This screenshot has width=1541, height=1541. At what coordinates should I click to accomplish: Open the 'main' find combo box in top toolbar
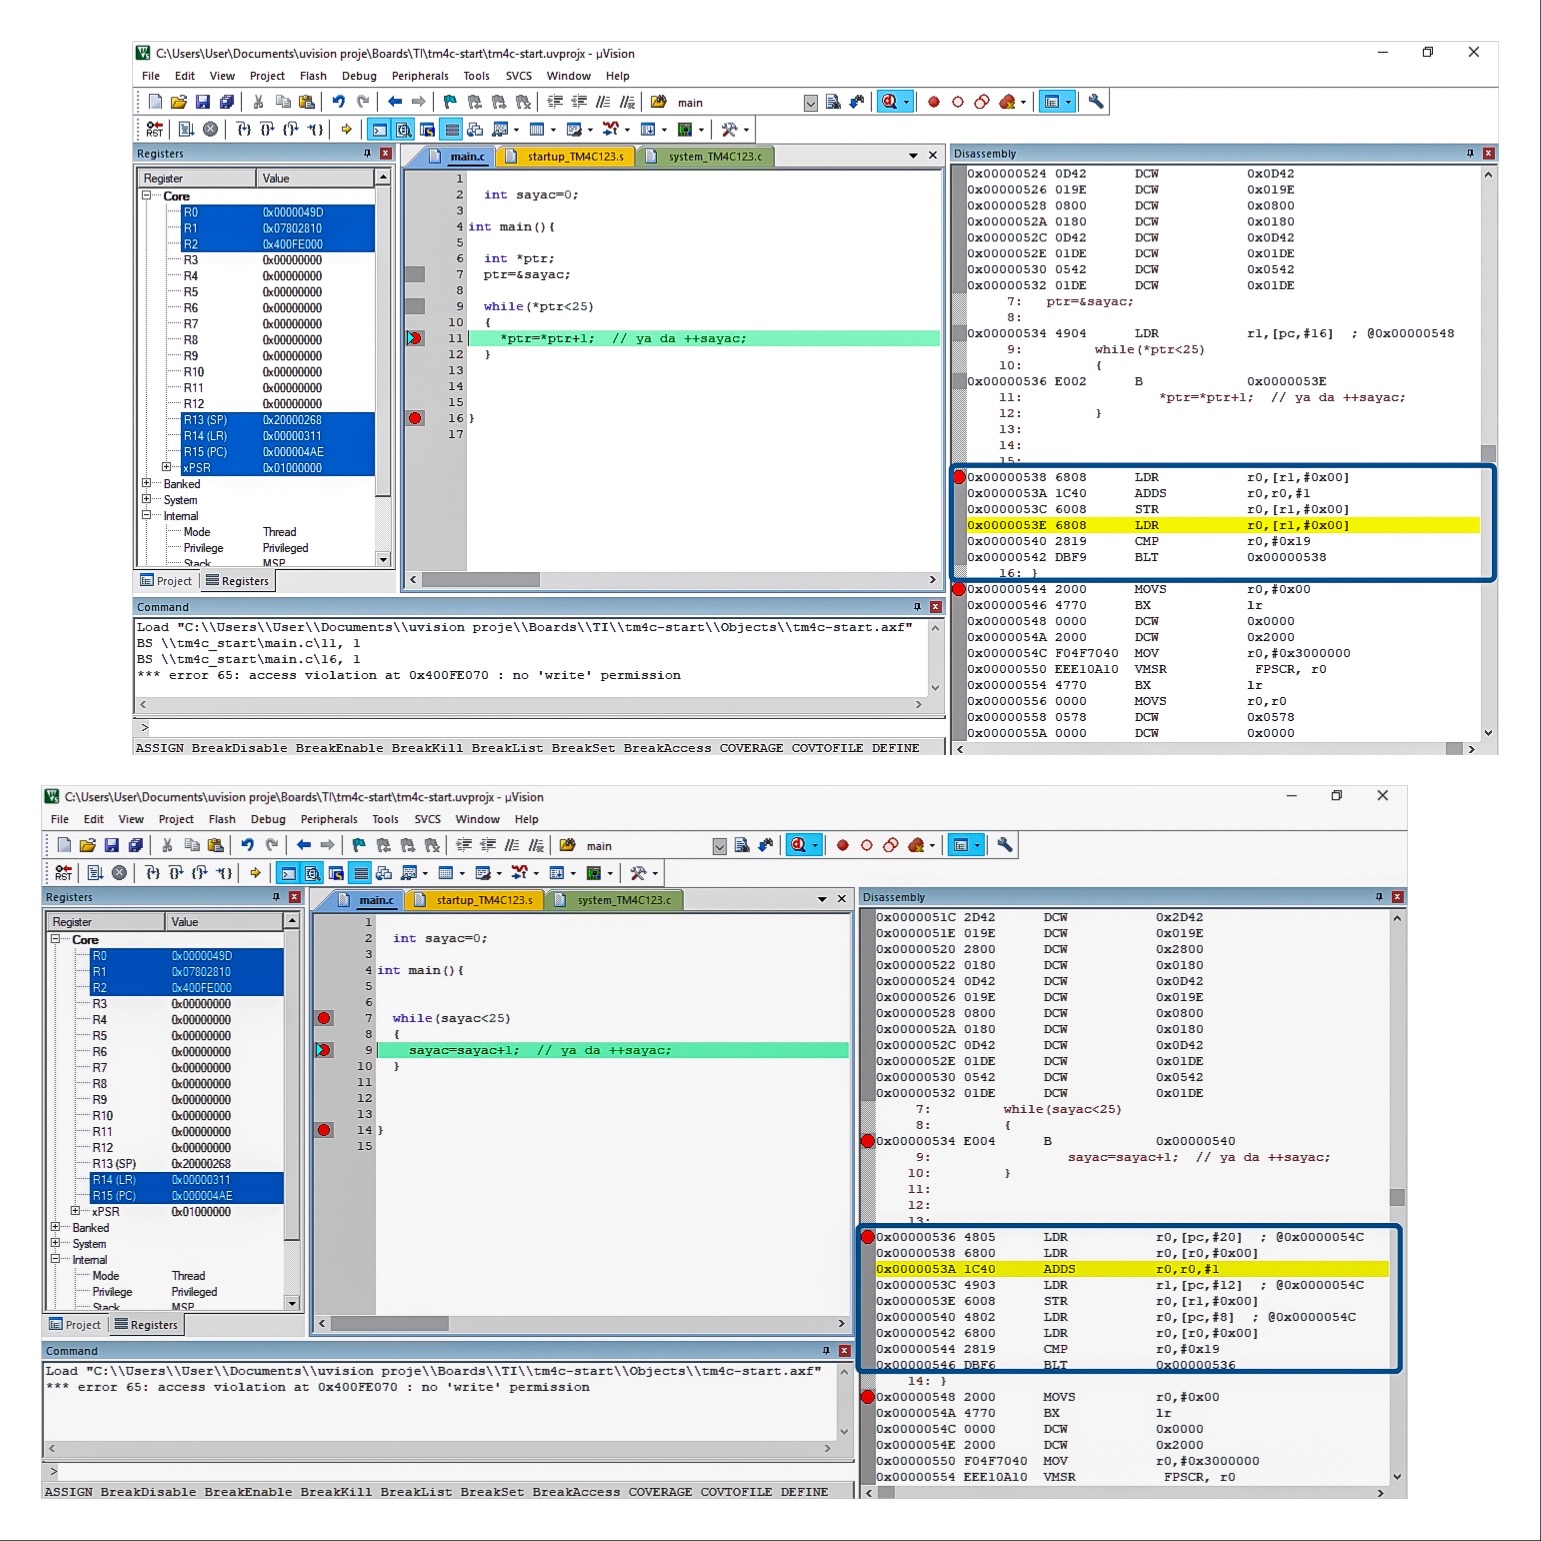pyautogui.click(x=810, y=103)
